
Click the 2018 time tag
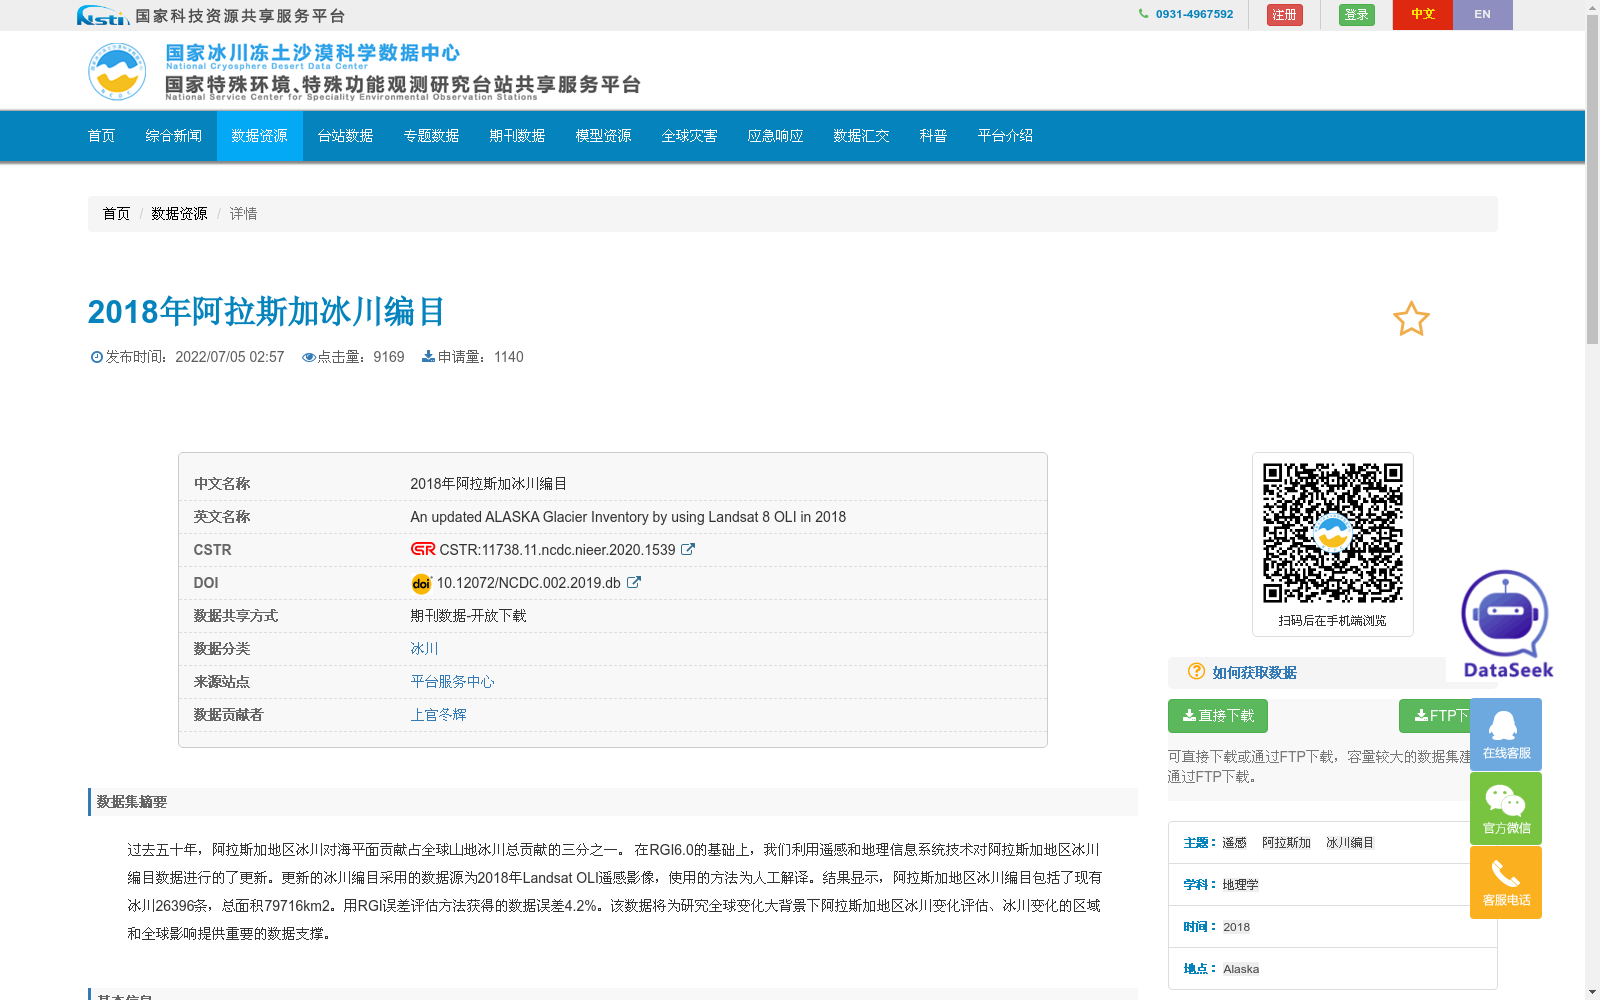point(1237,927)
